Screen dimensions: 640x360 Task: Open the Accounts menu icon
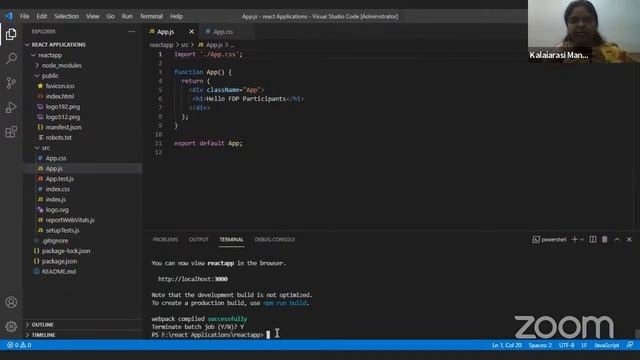(11, 302)
